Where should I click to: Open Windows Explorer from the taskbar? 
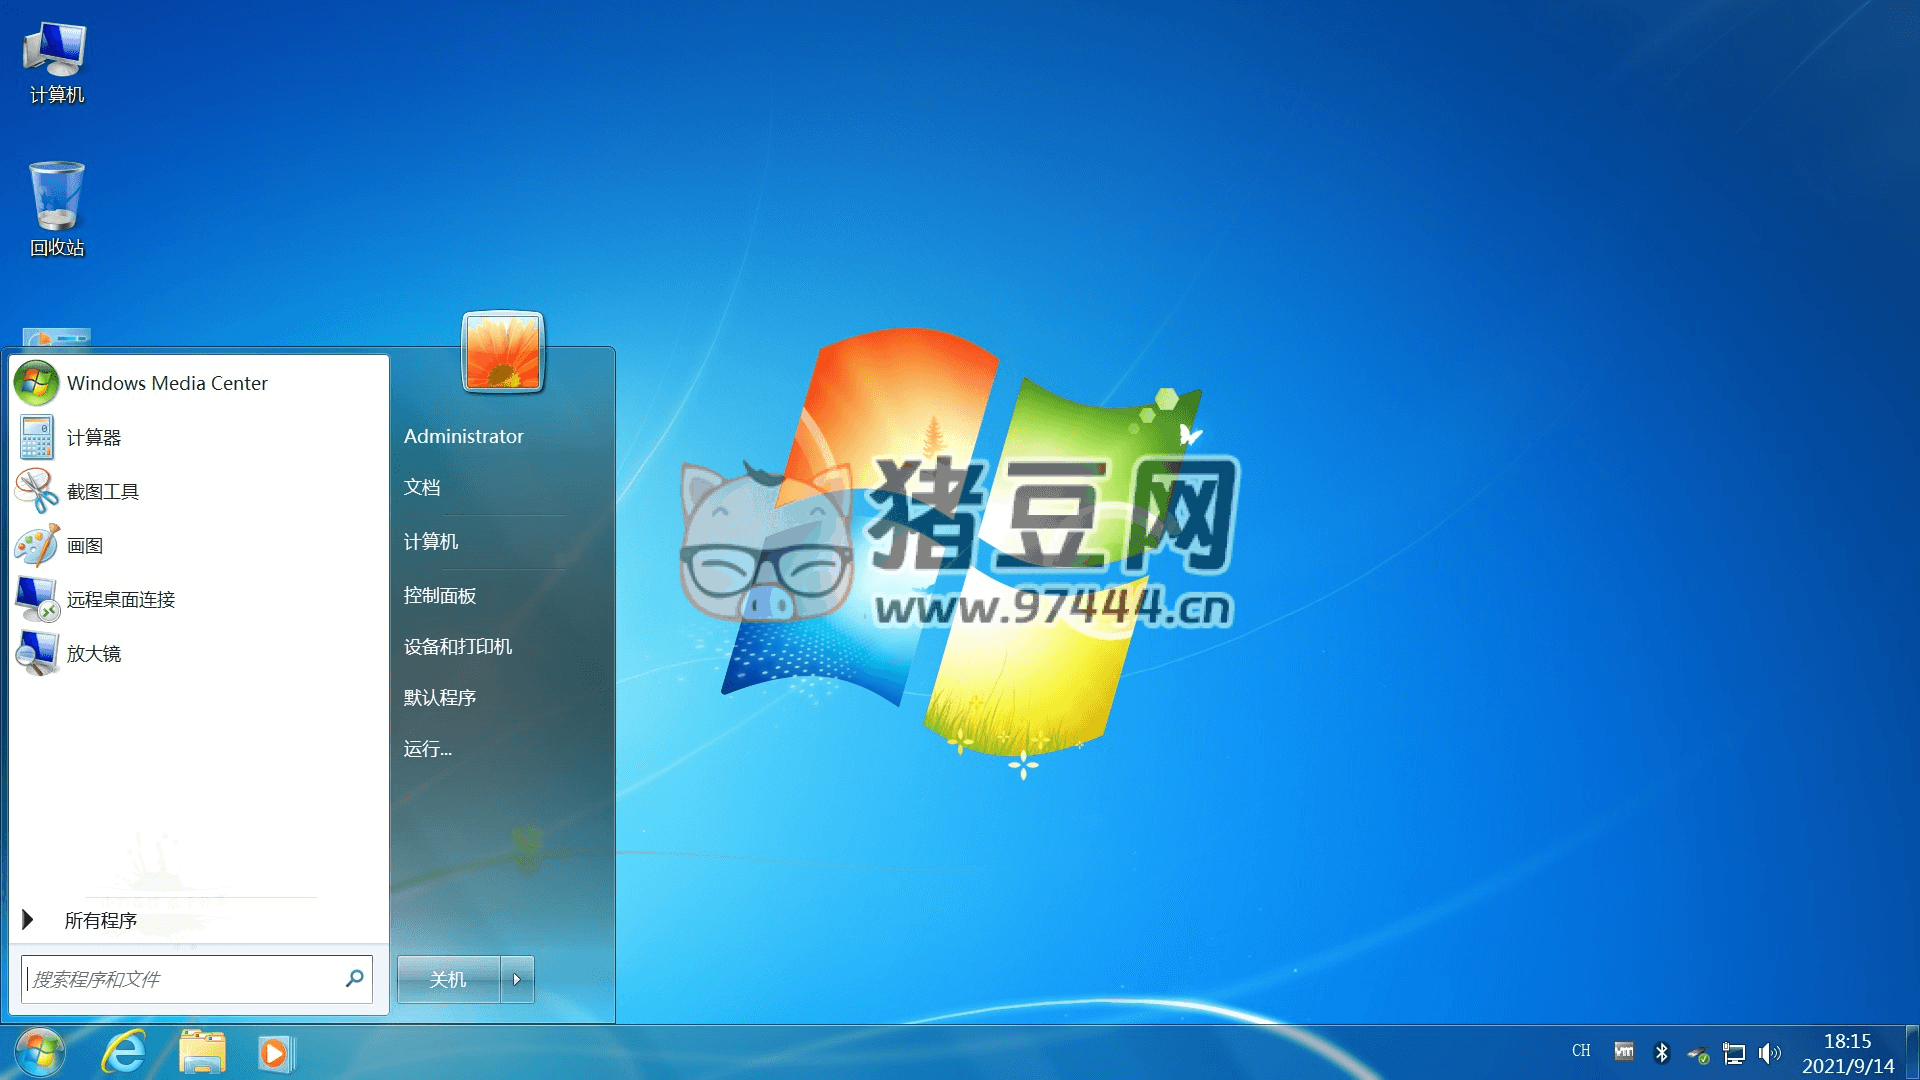[x=200, y=1052]
